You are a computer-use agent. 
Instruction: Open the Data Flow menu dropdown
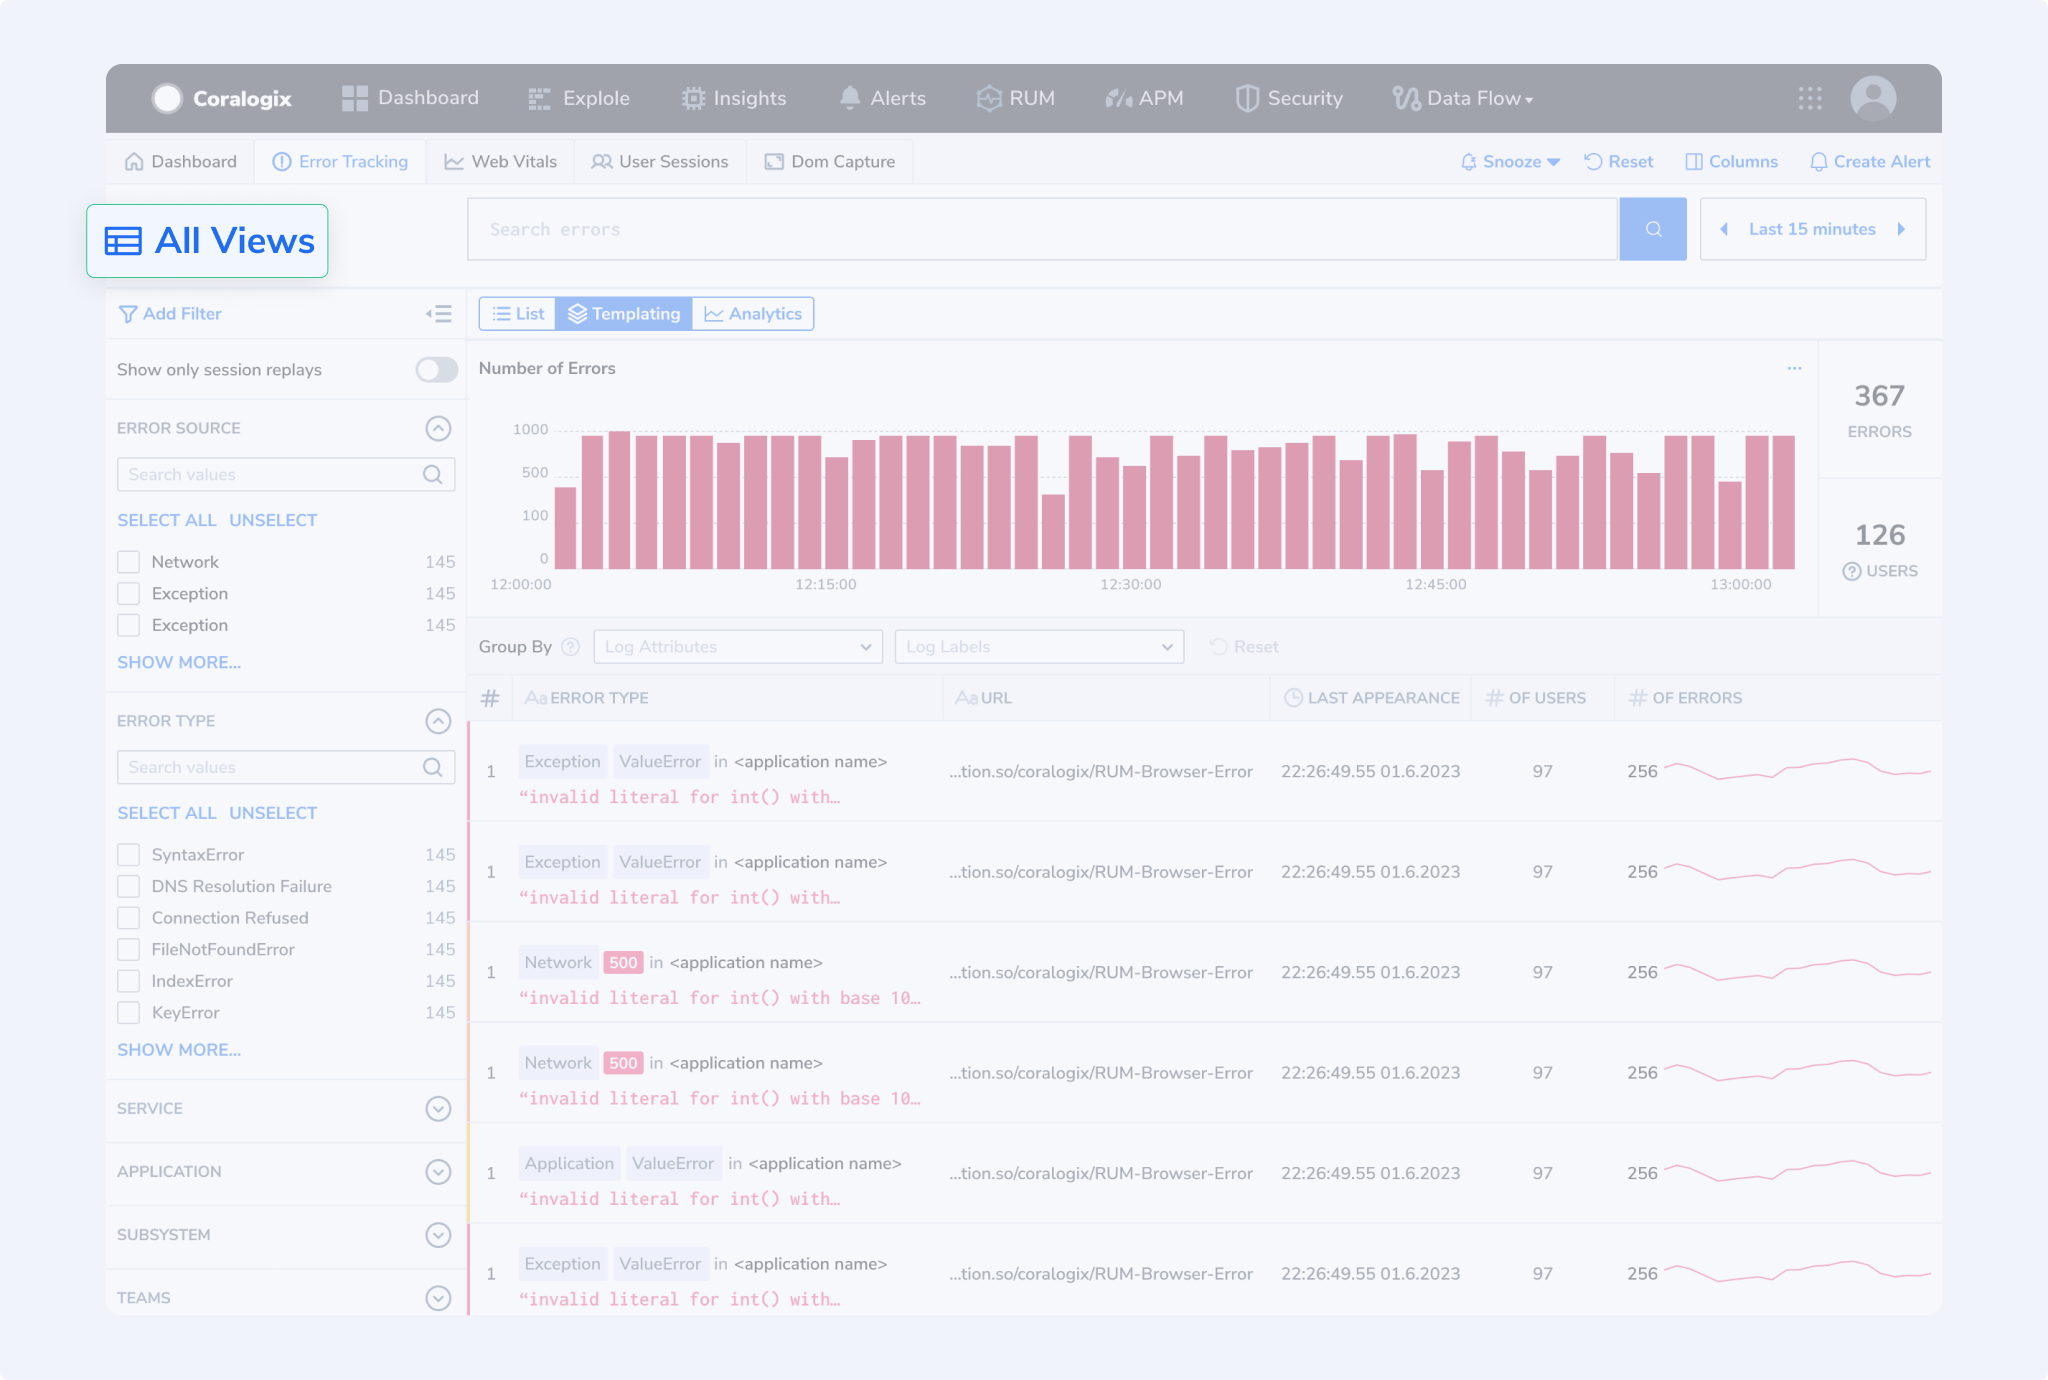pos(1463,98)
